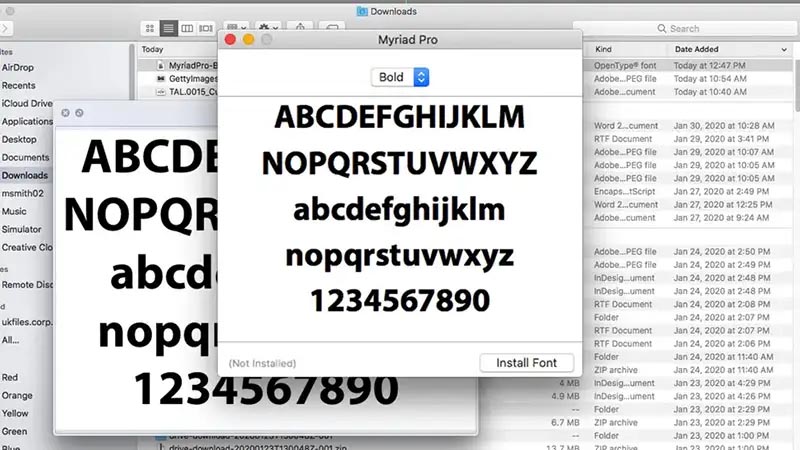The image size is (800, 450).
Task: Select the MyriadPro font file icon
Action: pyautogui.click(x=160, y=64)
